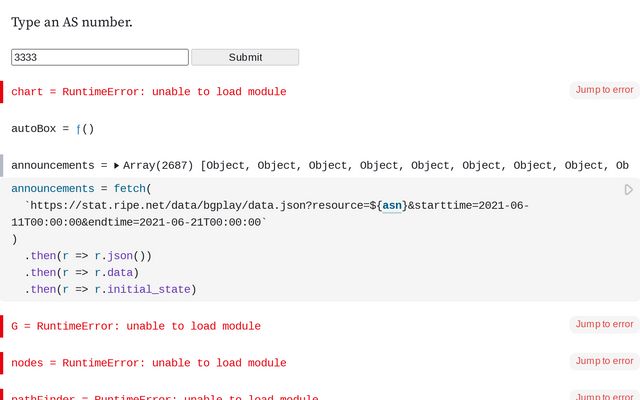
Task: Click red margin bar of G cell
Action: [x=2, y=326]
